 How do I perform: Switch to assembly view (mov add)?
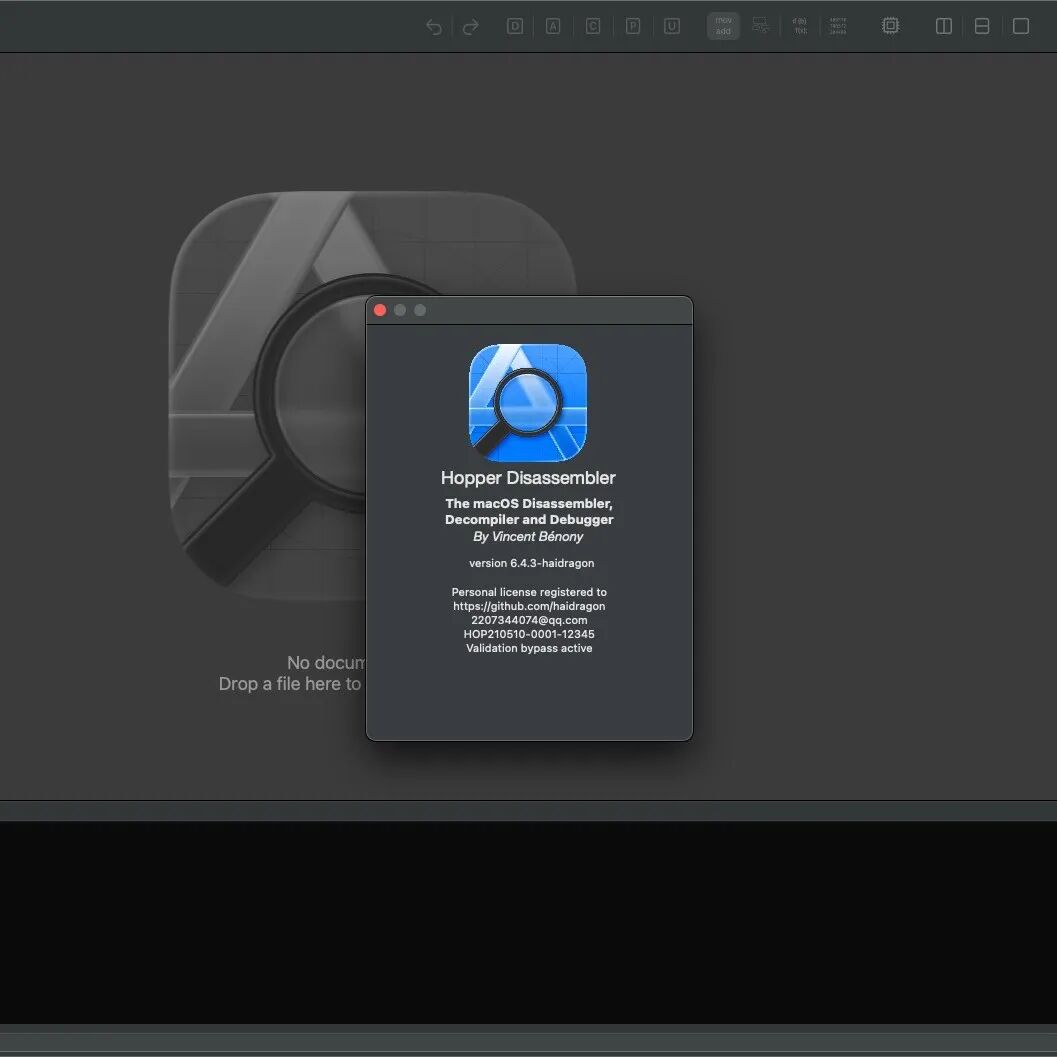coord(723,26)
